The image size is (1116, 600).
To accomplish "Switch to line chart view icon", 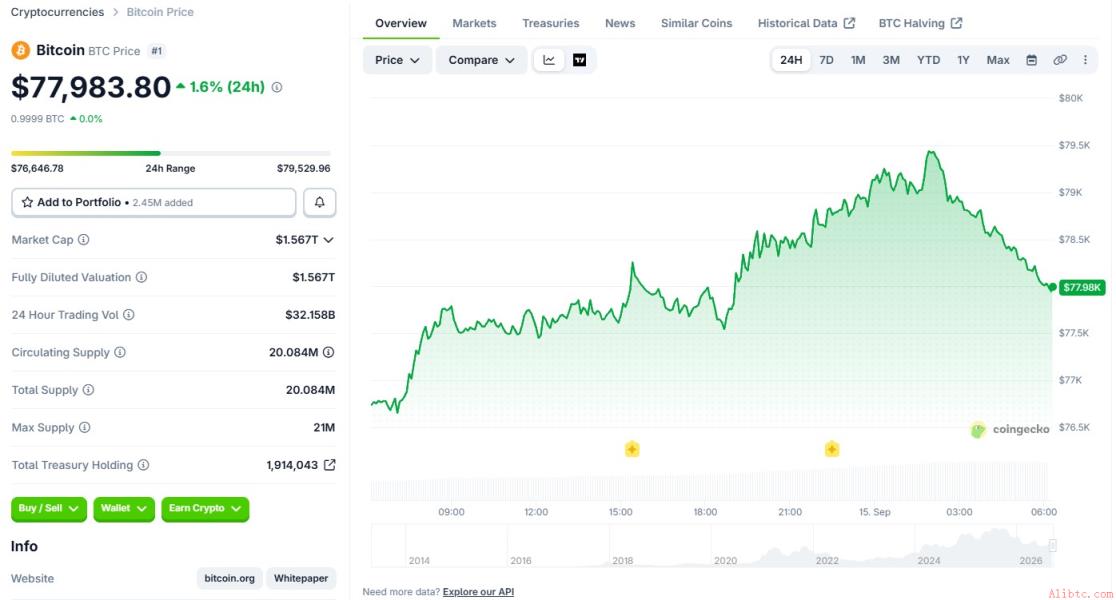I will coord(549,60).
